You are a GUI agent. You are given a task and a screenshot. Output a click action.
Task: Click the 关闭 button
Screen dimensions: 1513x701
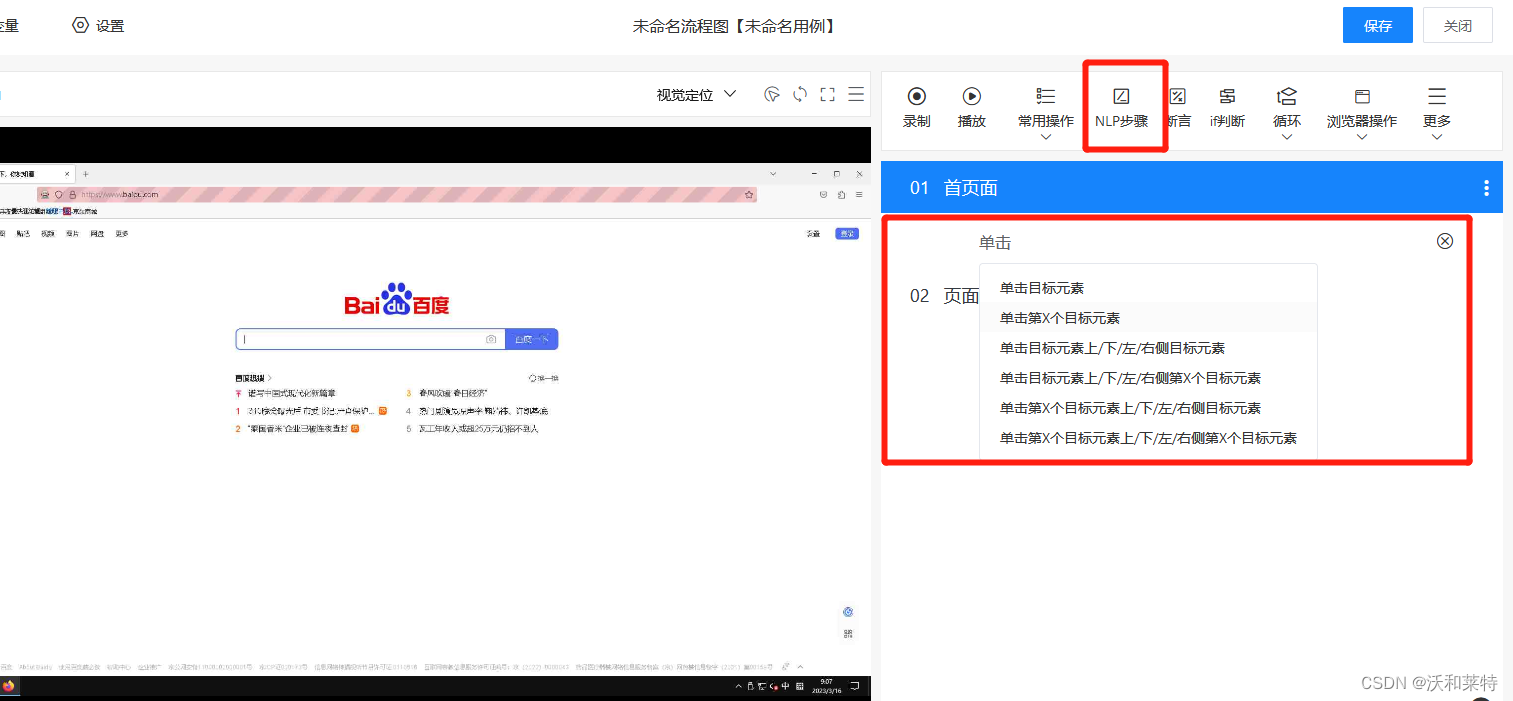pyautogui.click(x=1458, y=26)
